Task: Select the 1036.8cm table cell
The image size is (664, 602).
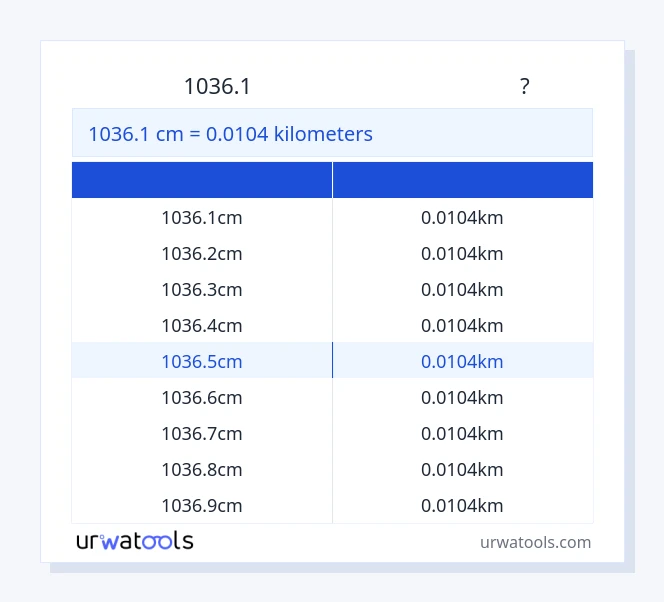Action: tap(202, 469)
